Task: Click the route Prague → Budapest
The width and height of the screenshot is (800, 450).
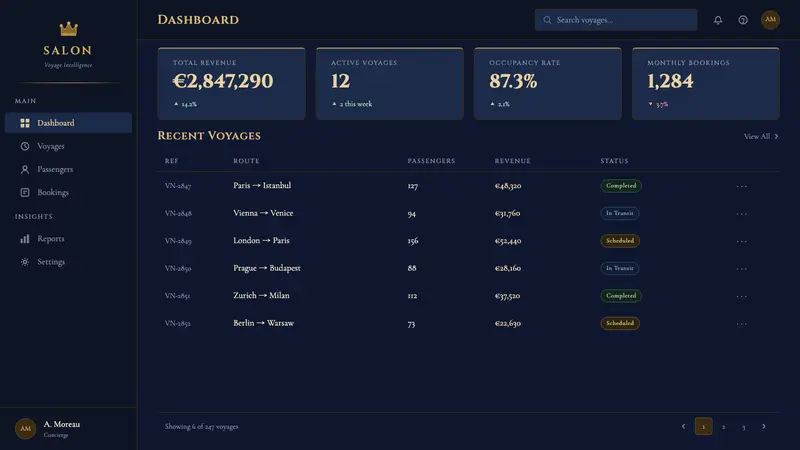Action: 267,268
